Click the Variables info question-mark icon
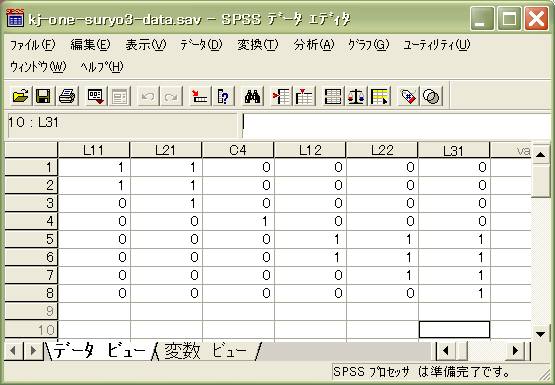This screenshot has height=385, width=555. [x=223, y=96]
